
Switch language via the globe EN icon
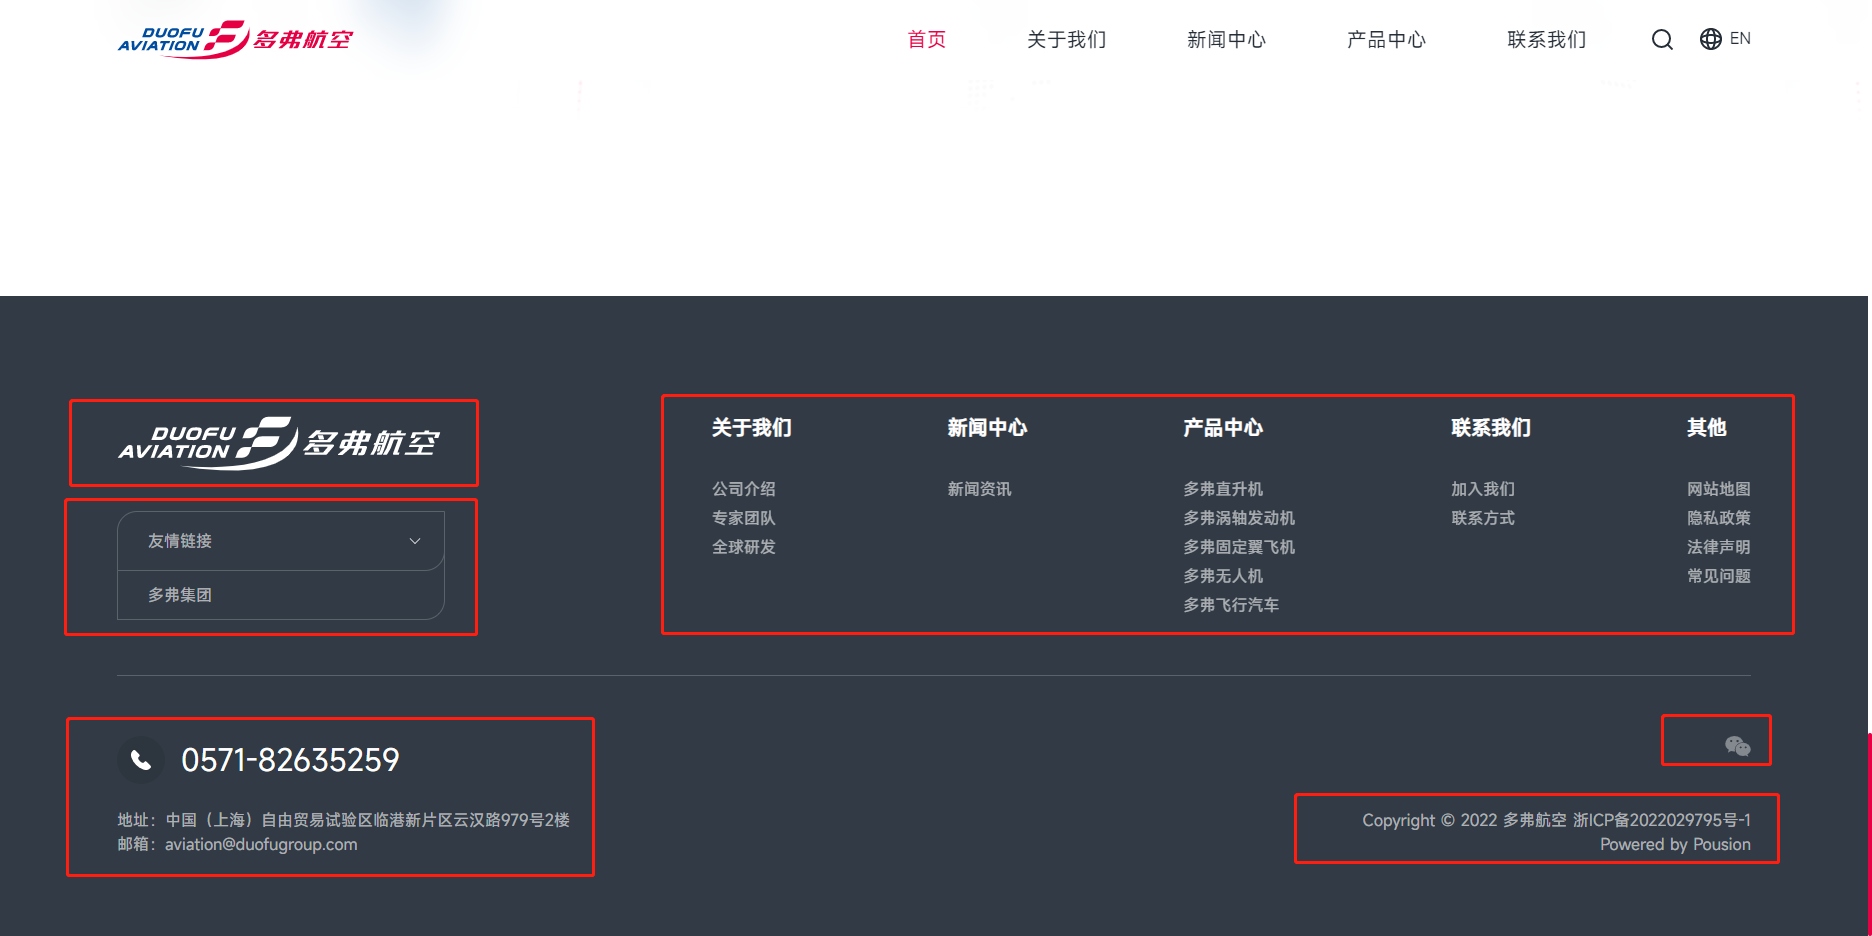point(1725,39)
